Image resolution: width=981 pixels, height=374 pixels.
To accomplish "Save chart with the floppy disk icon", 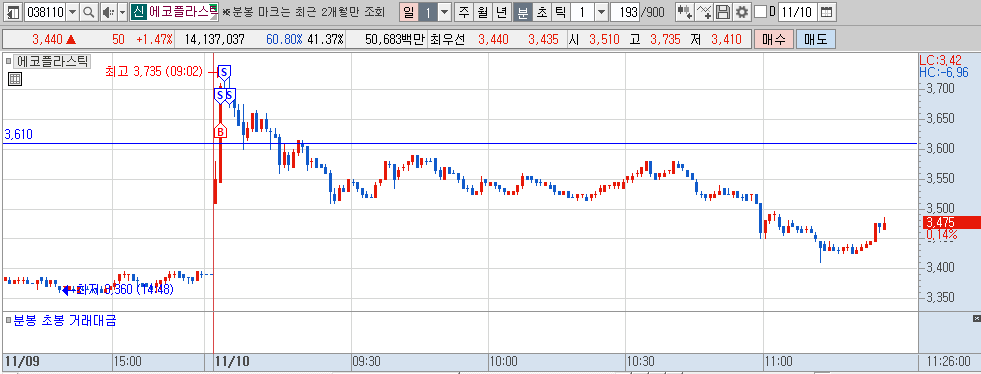I will pyautogui.click(x=723, y=12).
